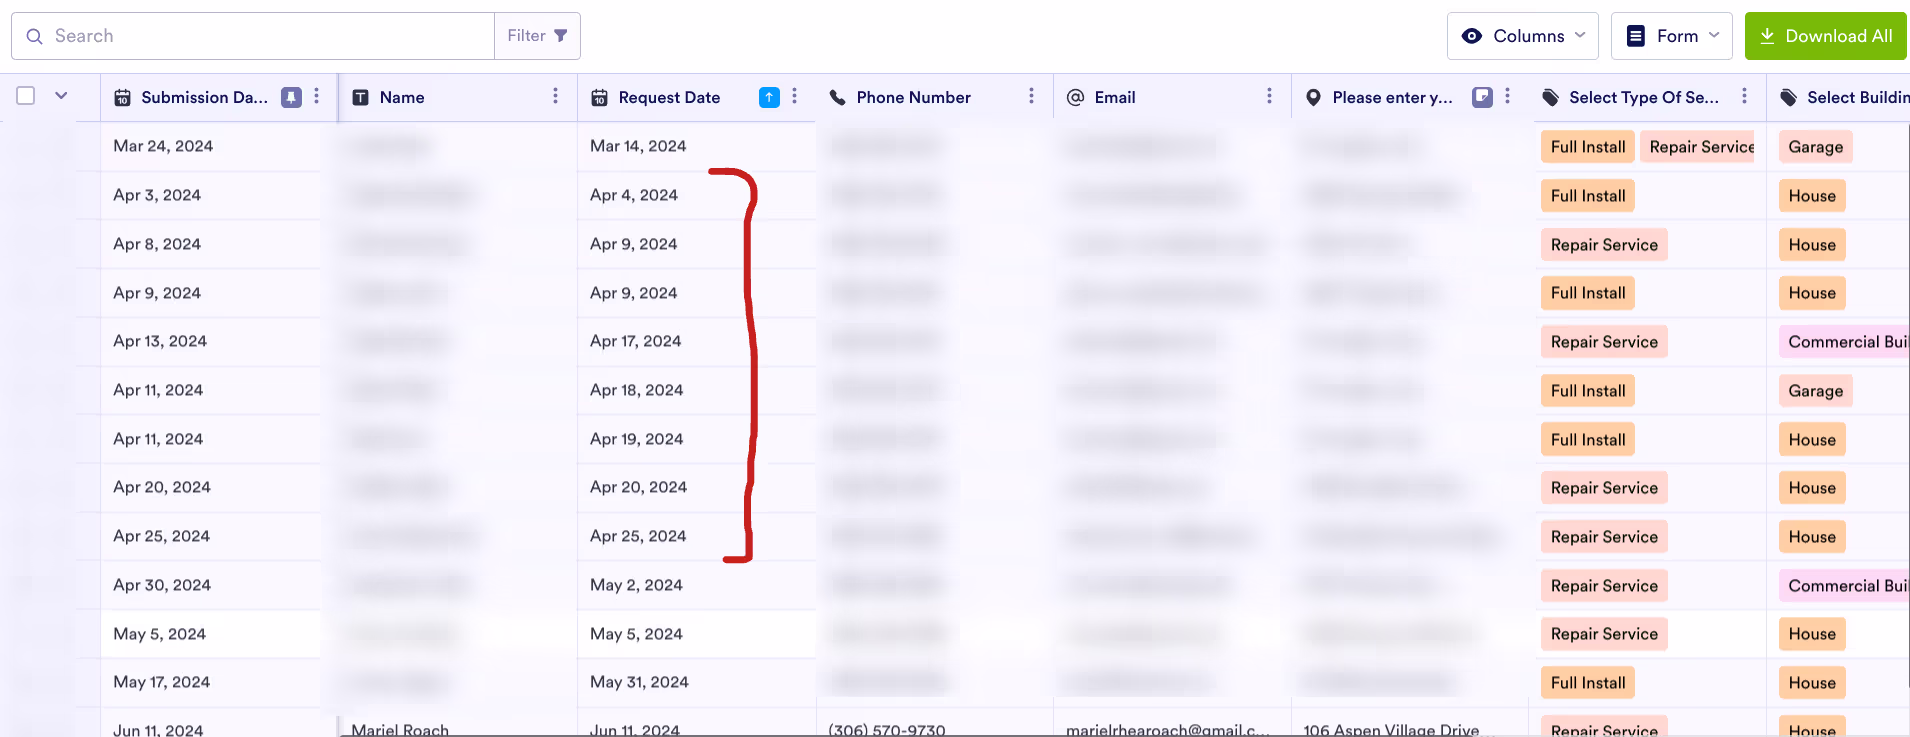Click Full Install tag in May 17 row

[x=1588, y=683]
